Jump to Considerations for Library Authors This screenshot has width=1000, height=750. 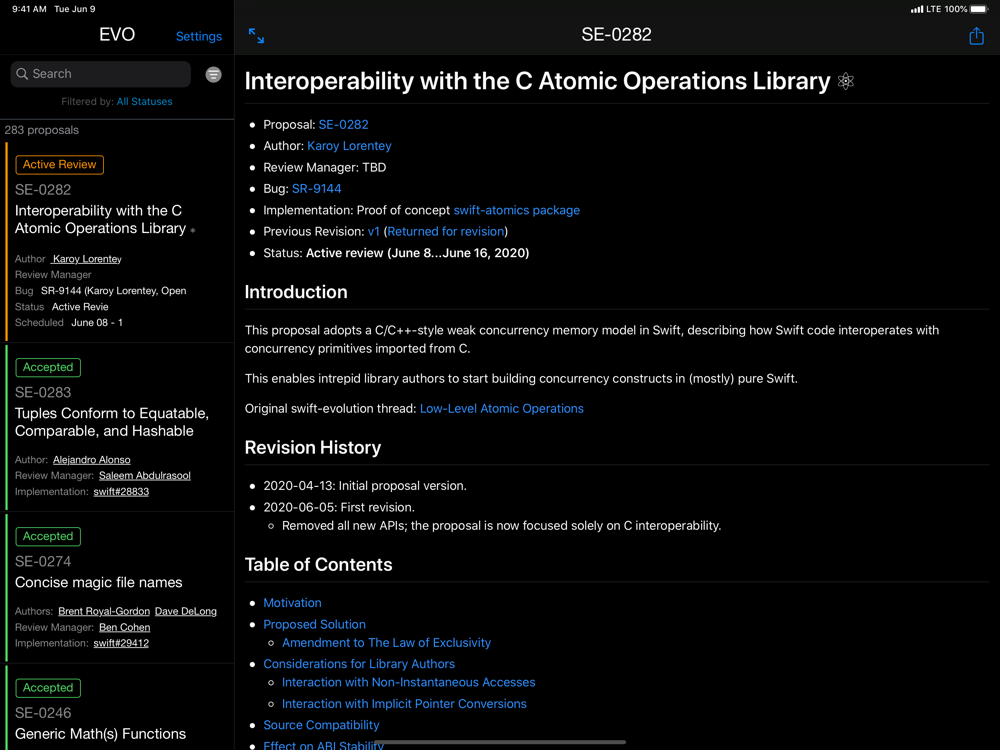tap(359, 664)
